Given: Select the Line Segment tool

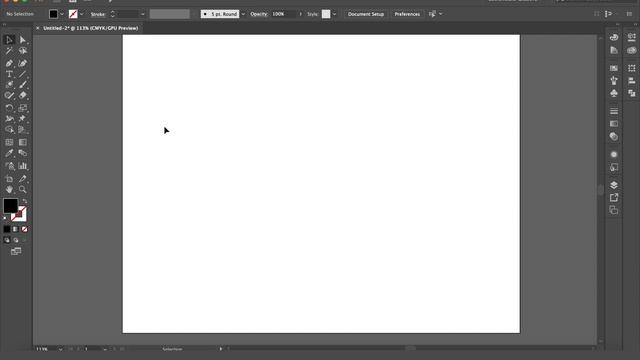Looking at the screenshot, I should [x=22, y=74].
